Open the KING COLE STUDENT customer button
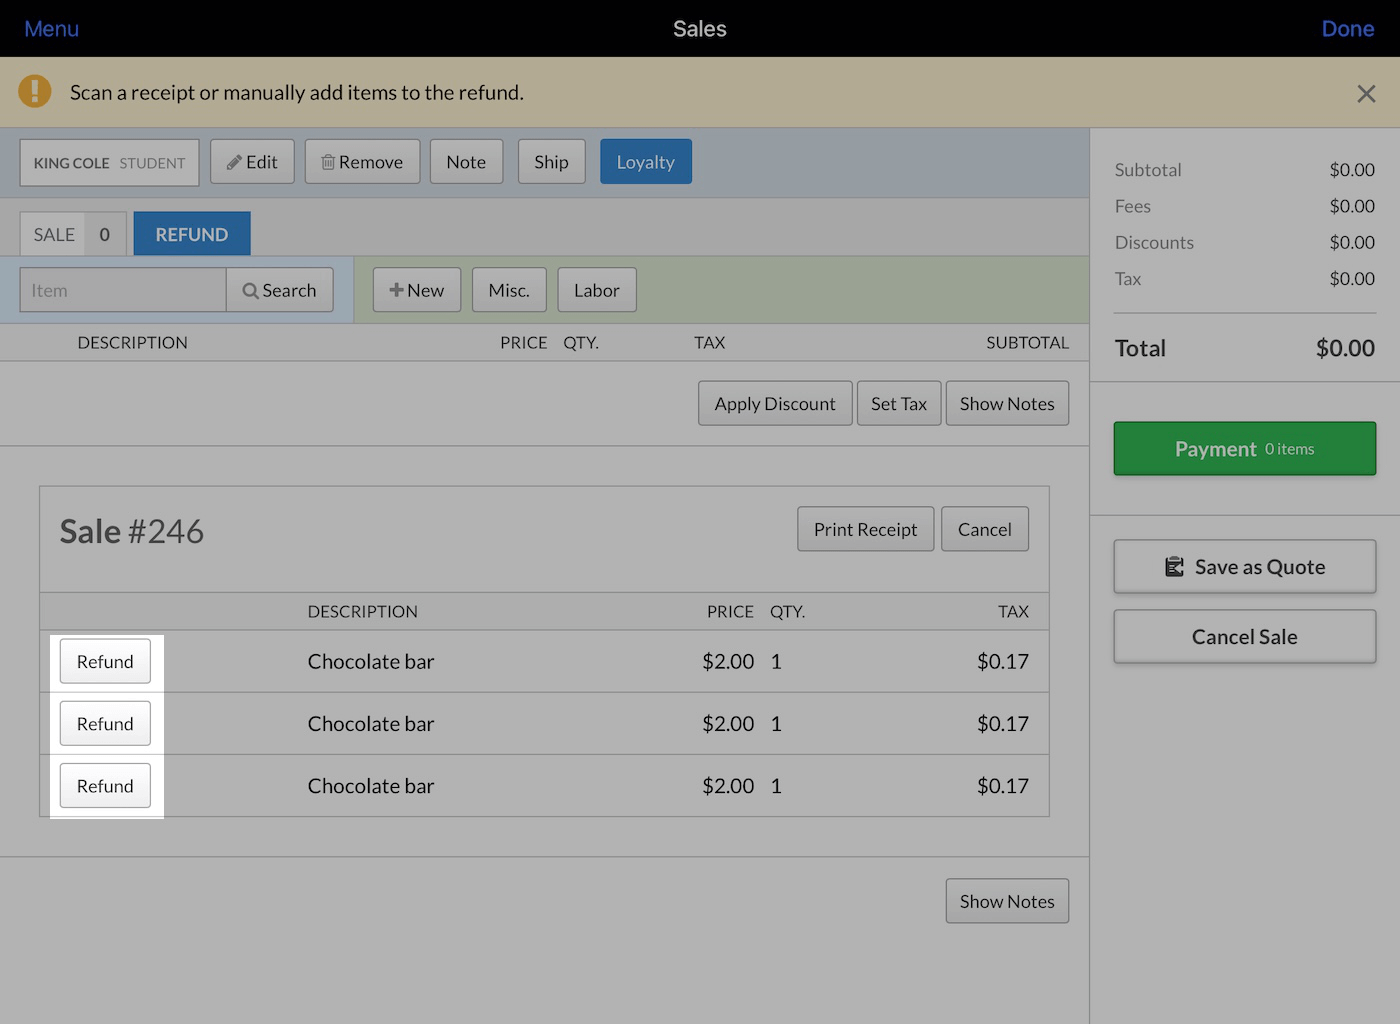The width and height of the screenshot is (1400, 1024). 110,162
